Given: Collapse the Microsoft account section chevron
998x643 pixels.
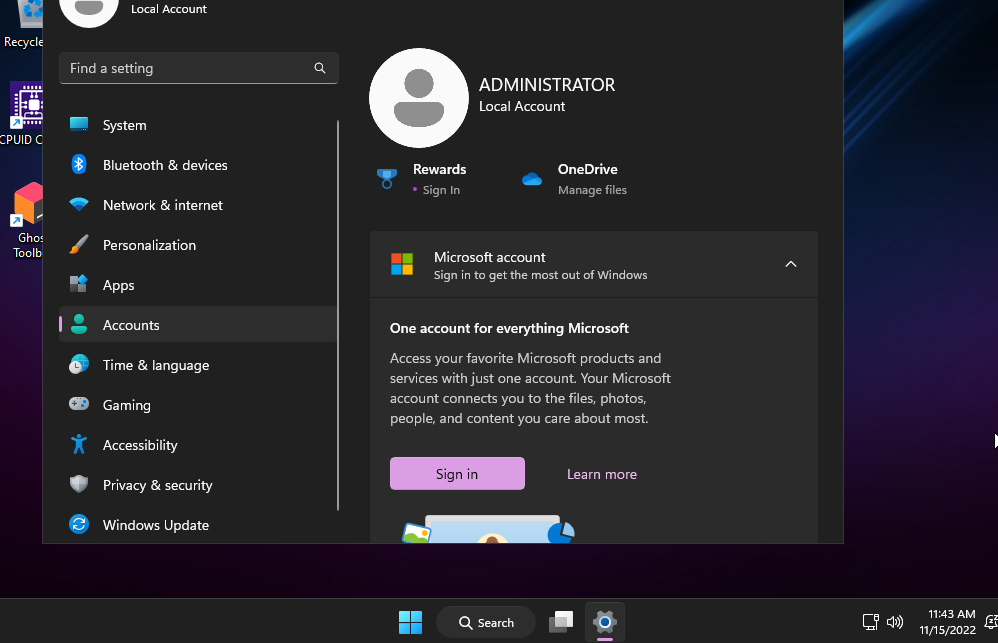Looking at the screenshot, I should click(x=790, y=264).
